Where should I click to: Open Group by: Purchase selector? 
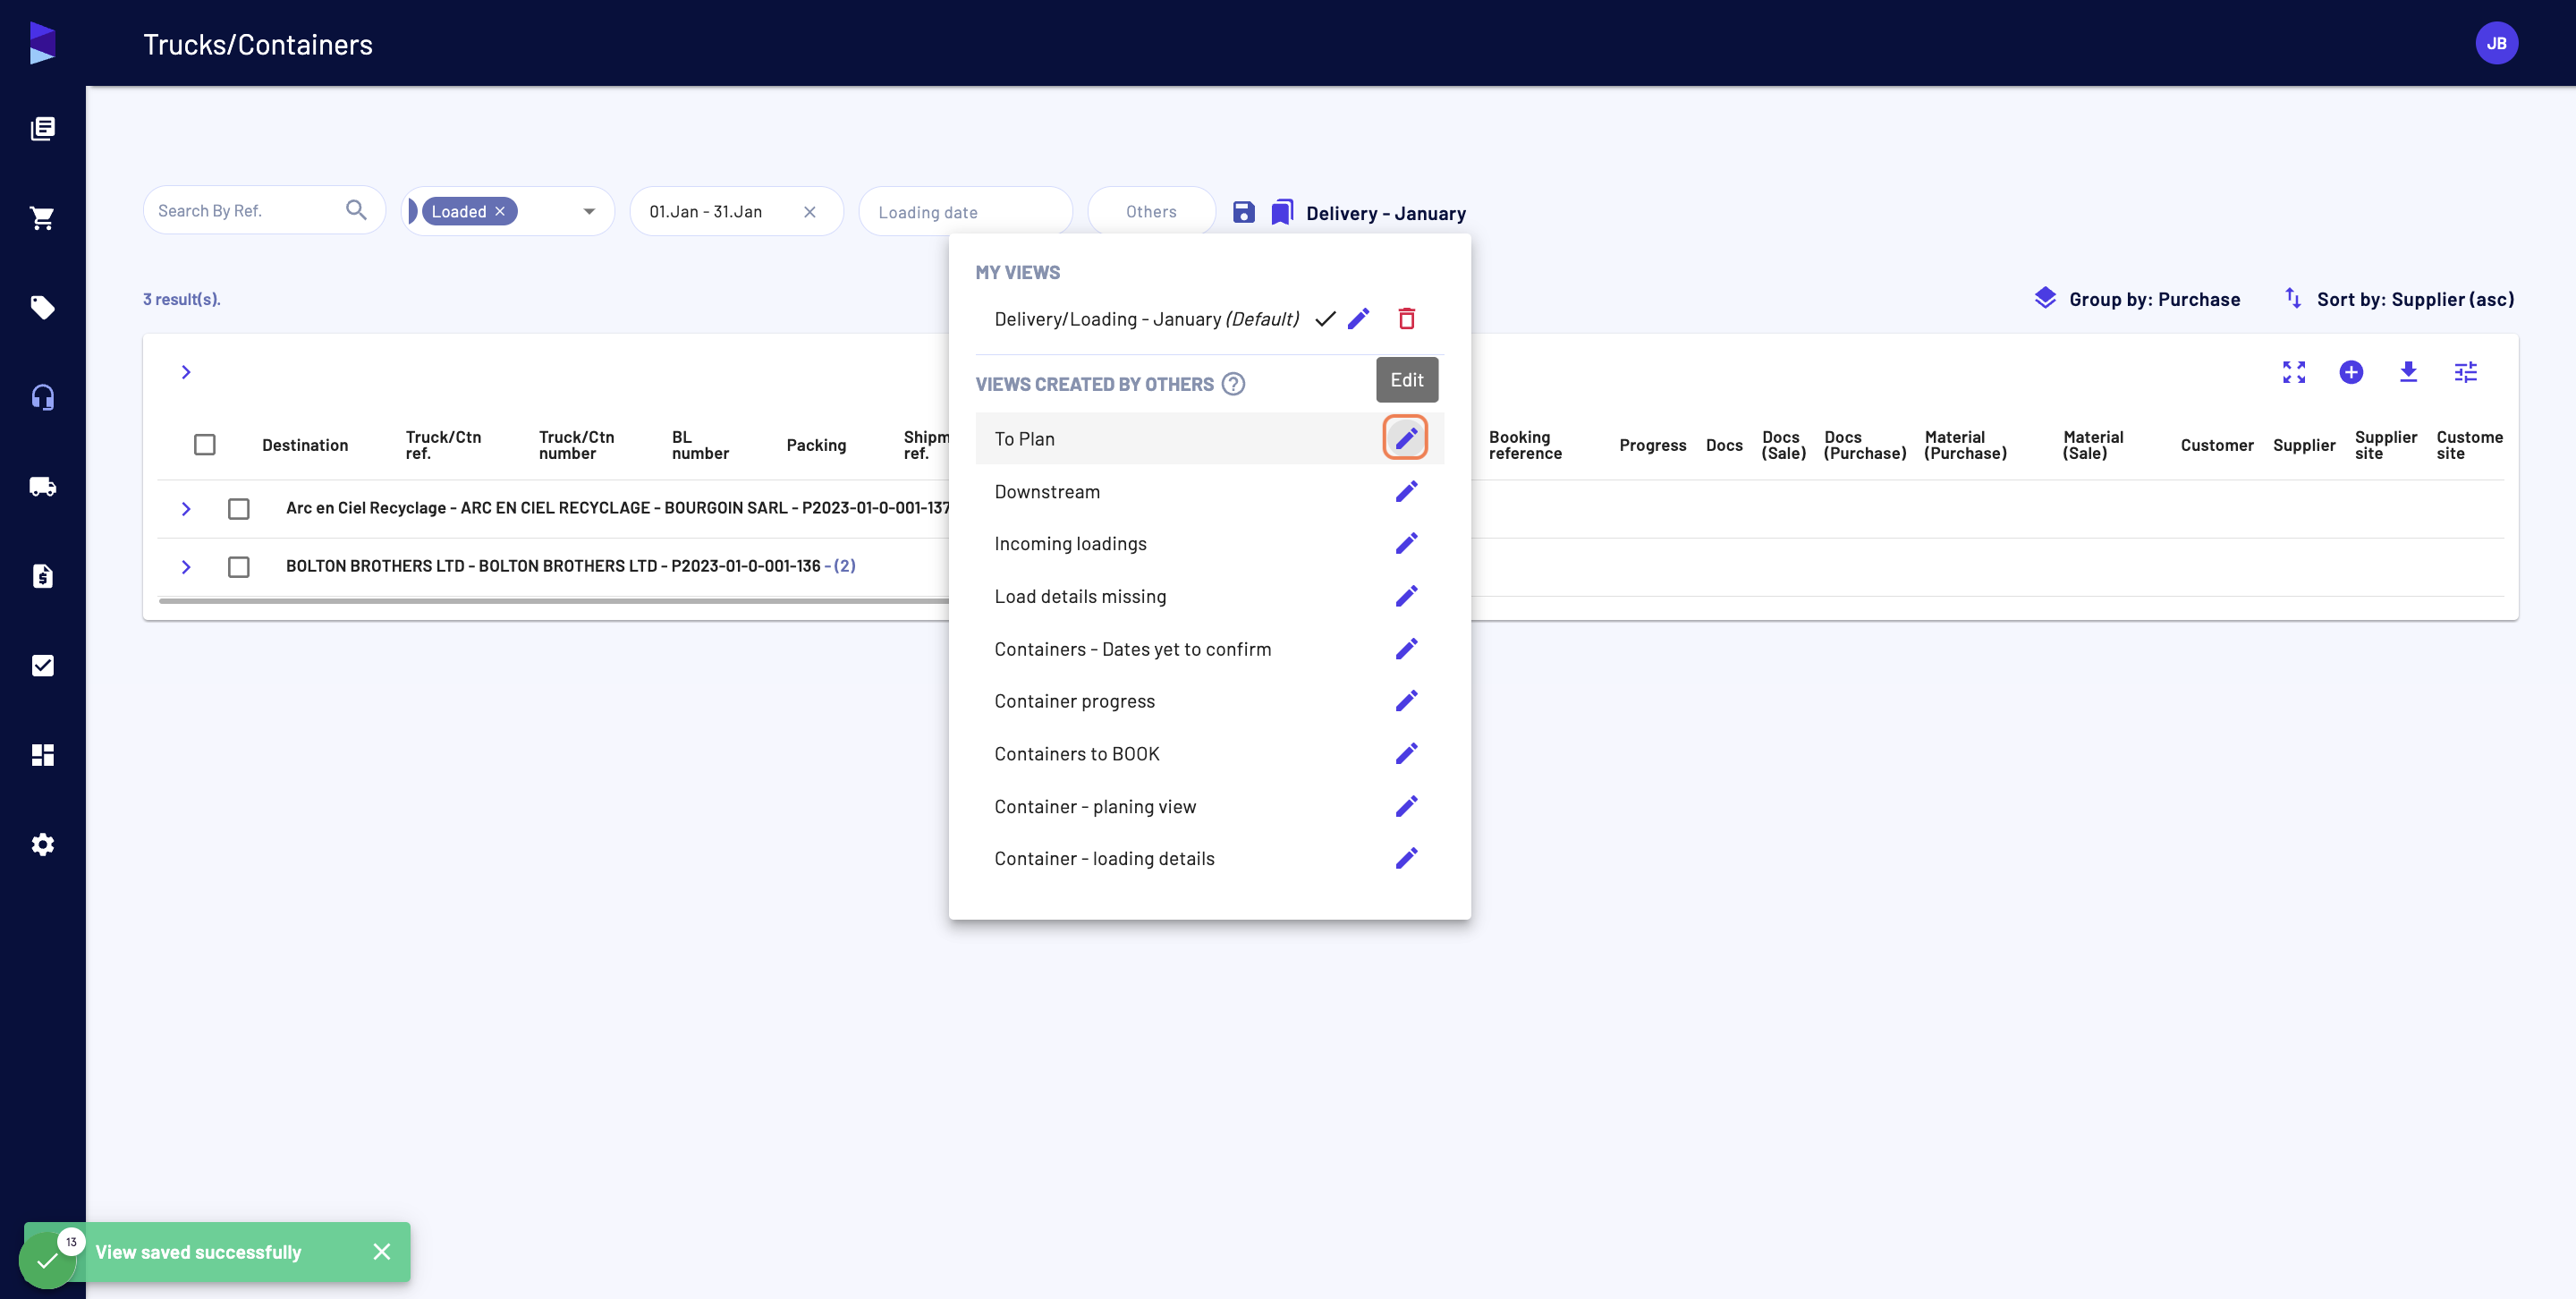tap(2137, 298)
